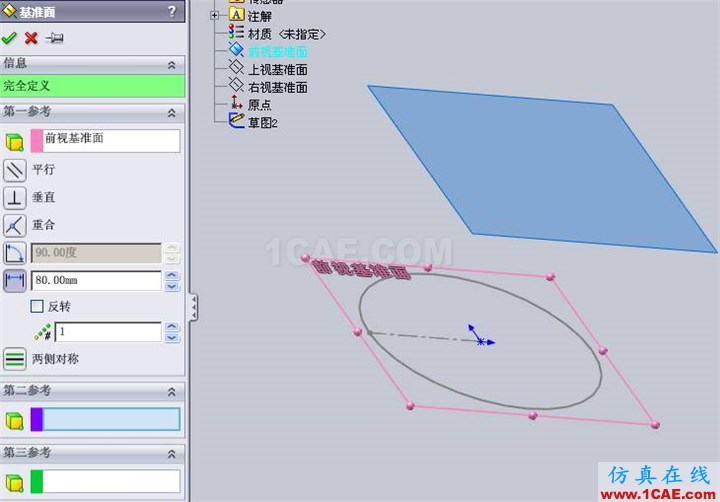Click the green 完全定义 status message
The height and width of the screenshot is (502, 720).
92,86
